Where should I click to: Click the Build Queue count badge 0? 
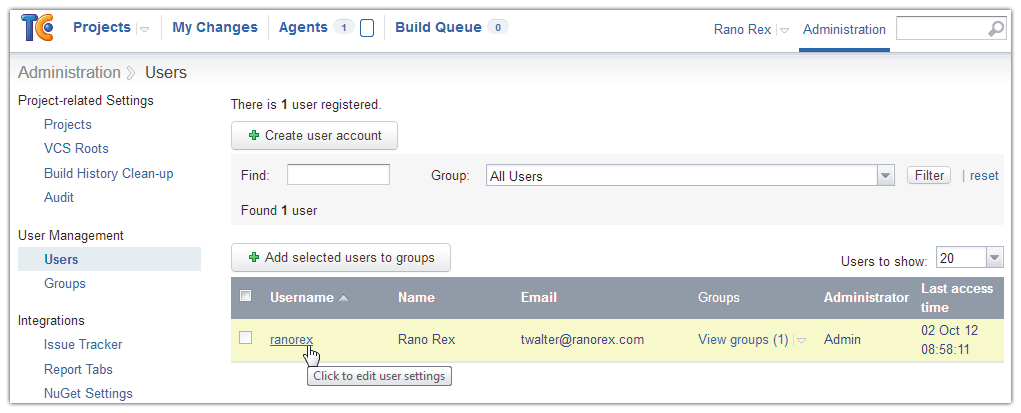[x=498, y=27]
